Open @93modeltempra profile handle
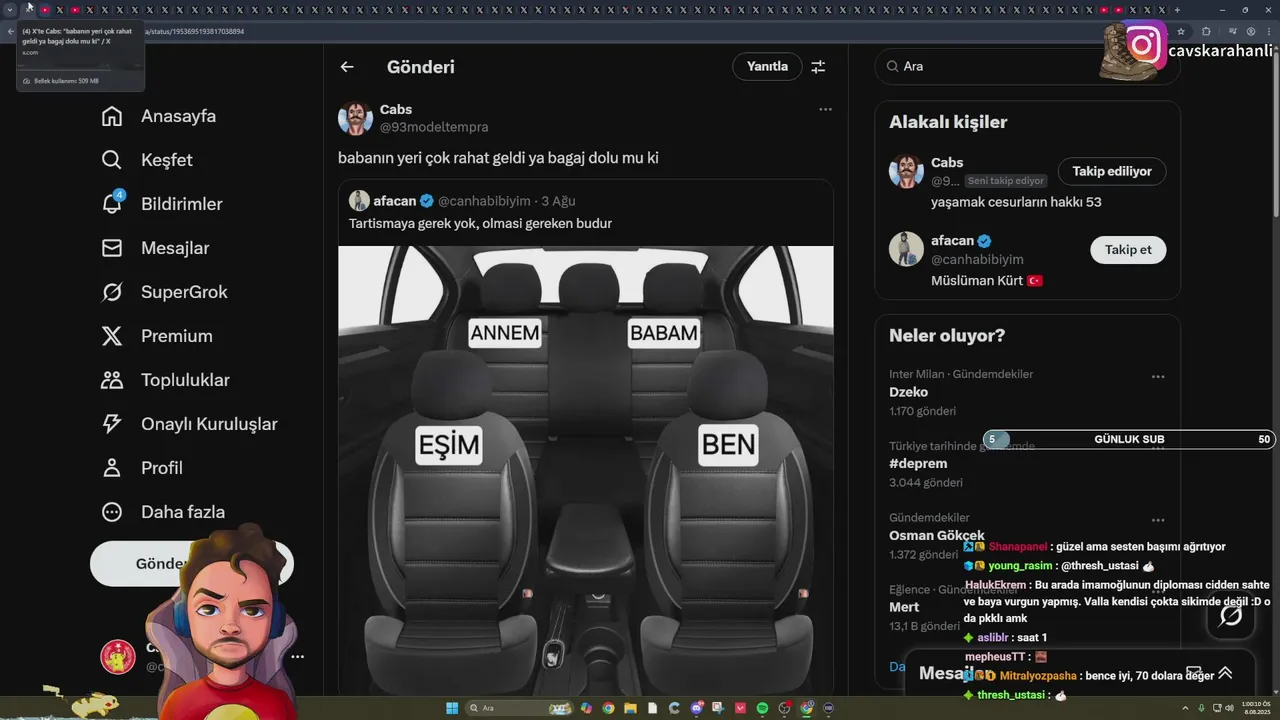Screen dimensions: 1280x720 point(434,127)
